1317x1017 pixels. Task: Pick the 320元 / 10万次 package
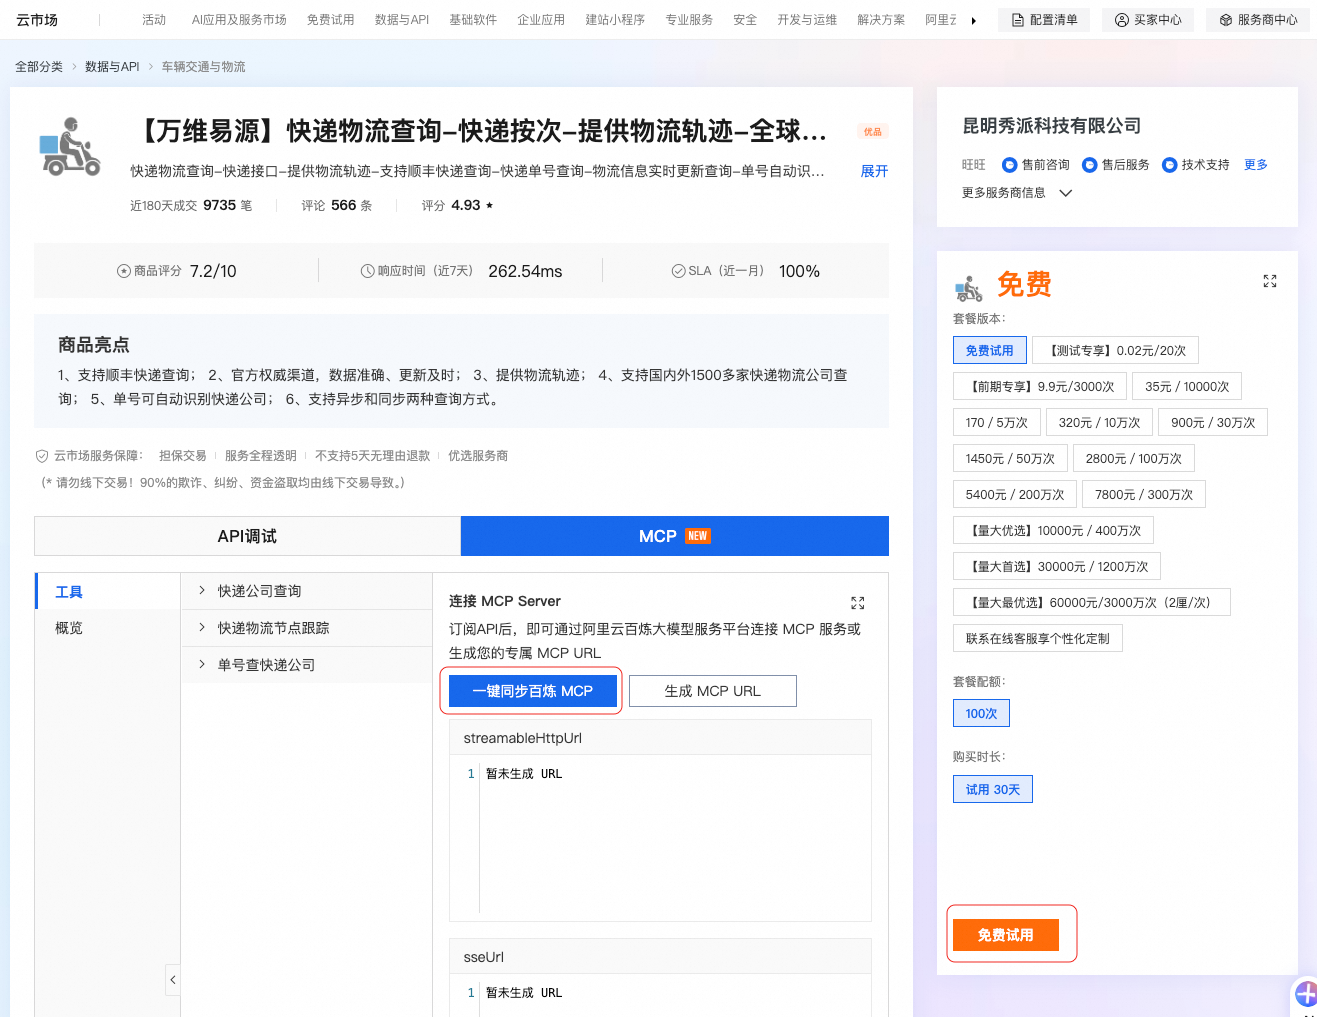coord(1100,423)
